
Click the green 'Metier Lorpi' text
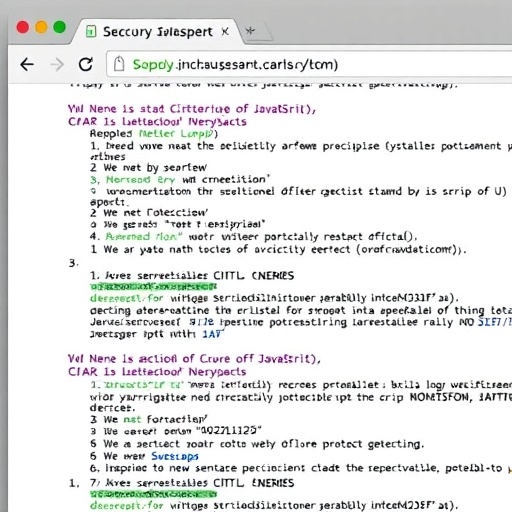click(x=177, y=134)
